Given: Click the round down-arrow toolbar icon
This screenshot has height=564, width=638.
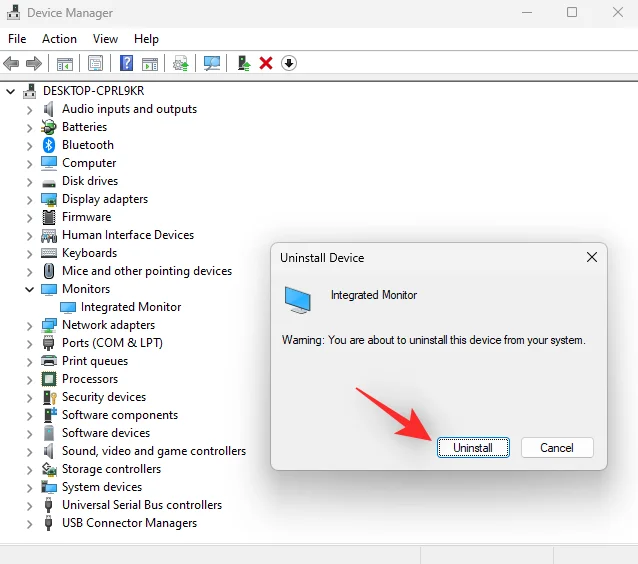Looking at the screenshot, I should pyautogui.click(x=289, y=63).
